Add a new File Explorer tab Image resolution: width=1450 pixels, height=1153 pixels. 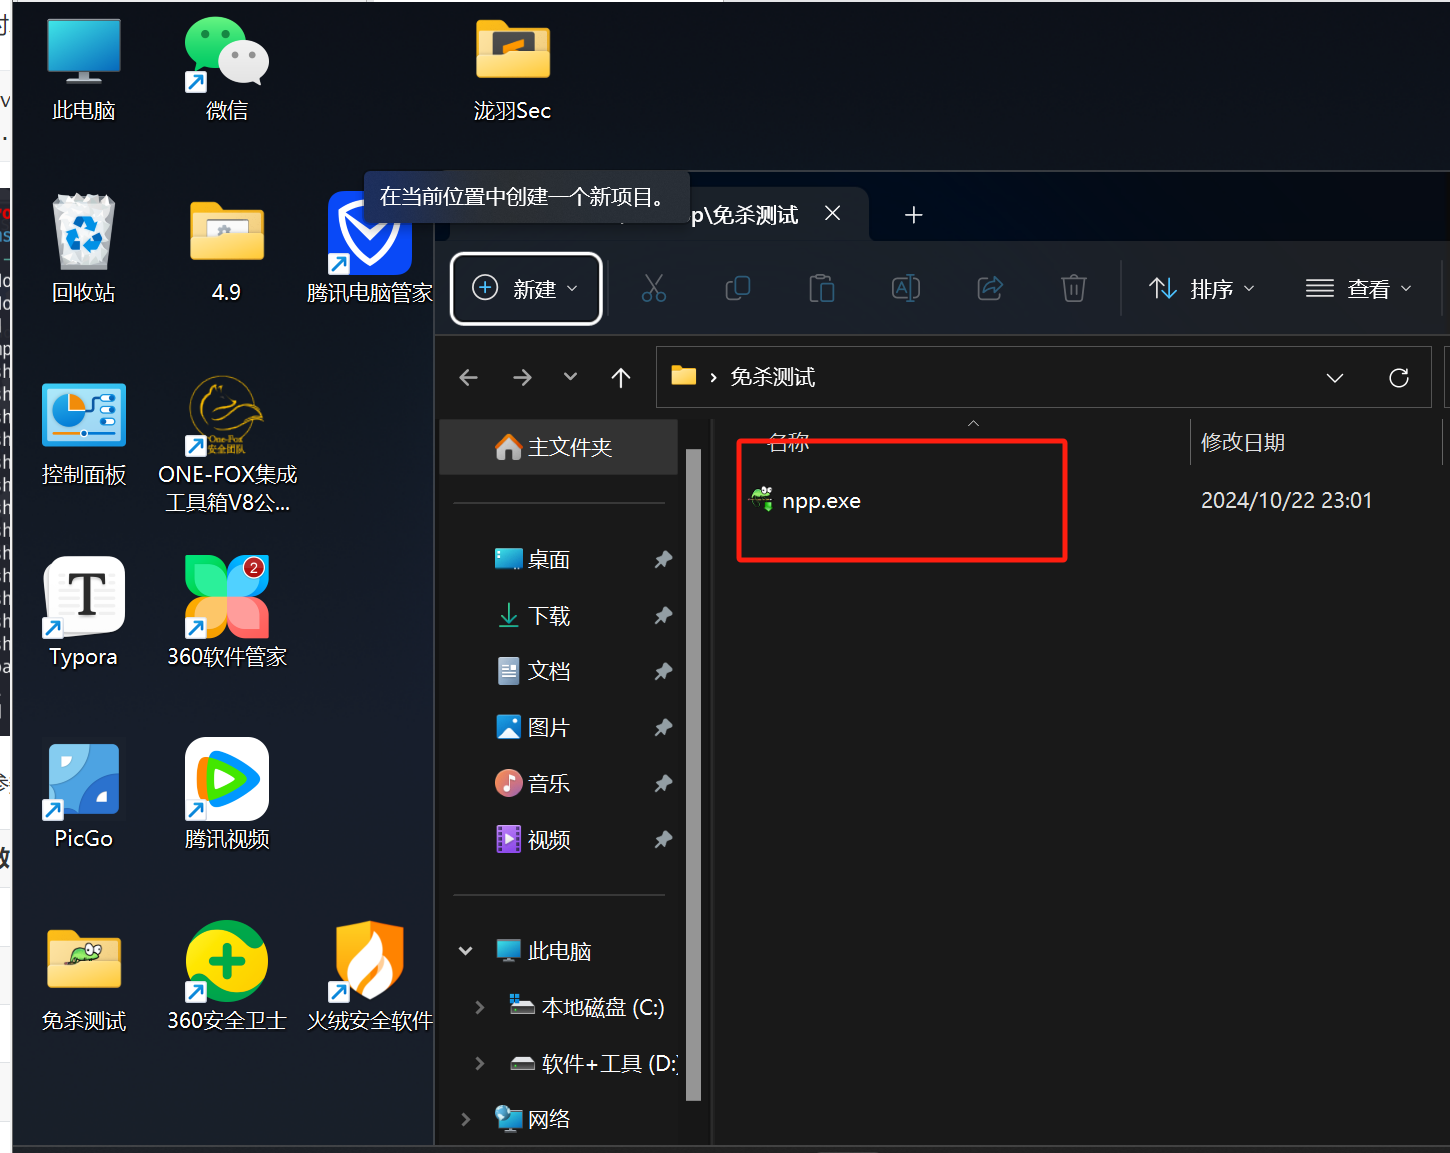click(x=913, y=215)
